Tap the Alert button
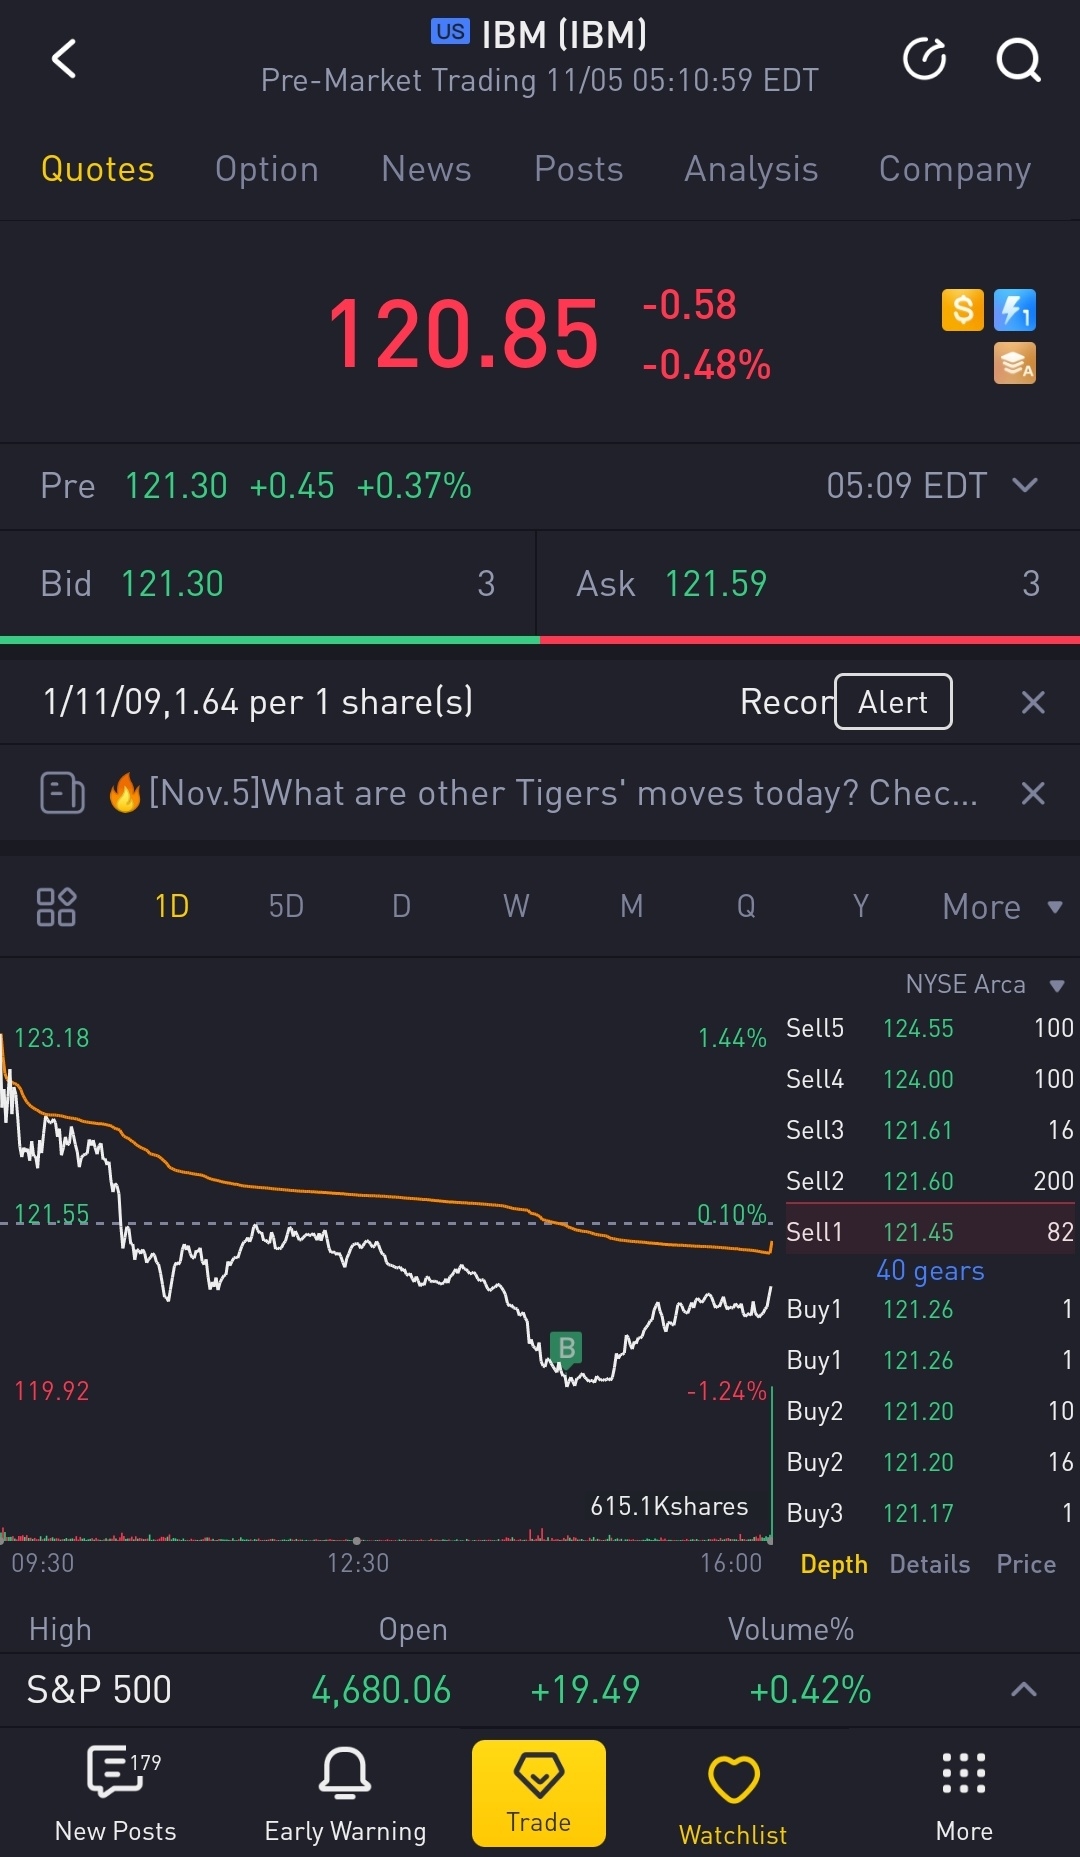The height and width of the screenshot is (1857, 1080). pos(893,702)
